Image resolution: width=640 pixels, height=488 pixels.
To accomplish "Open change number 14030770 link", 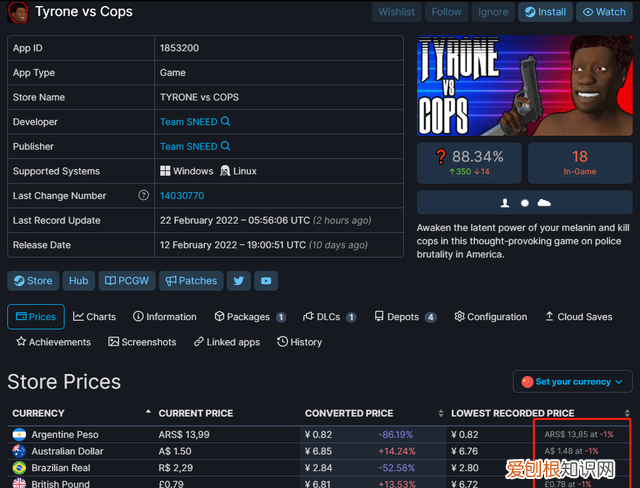I will pos(182,196).
